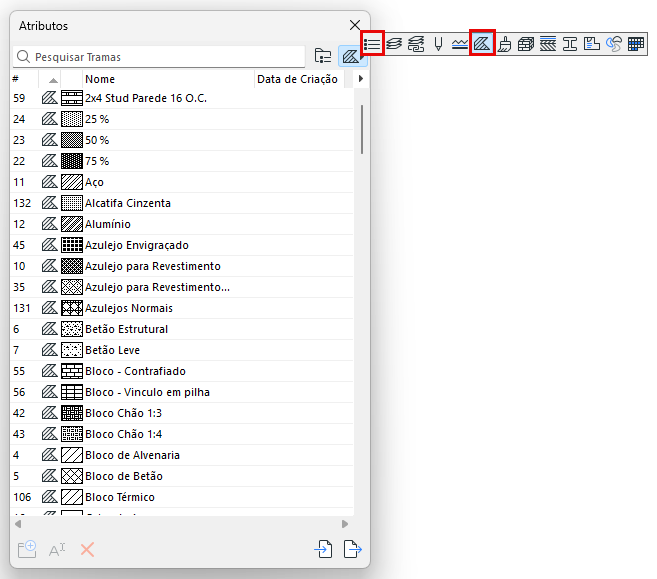
Task: Select 'Bloco Chão 1:4' fill
Action: click(x=182, y=434)
